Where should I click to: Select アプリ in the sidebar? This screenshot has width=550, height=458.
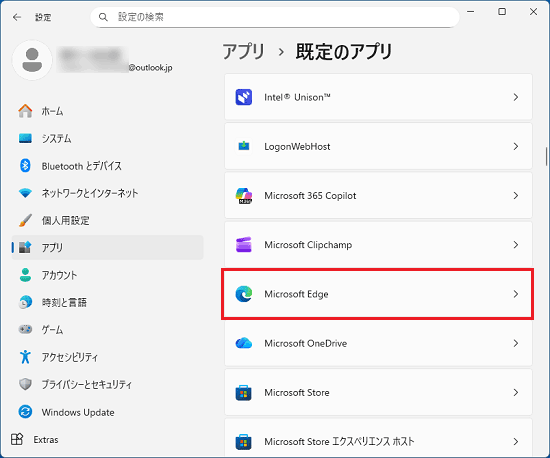click(x=107, y=247)
